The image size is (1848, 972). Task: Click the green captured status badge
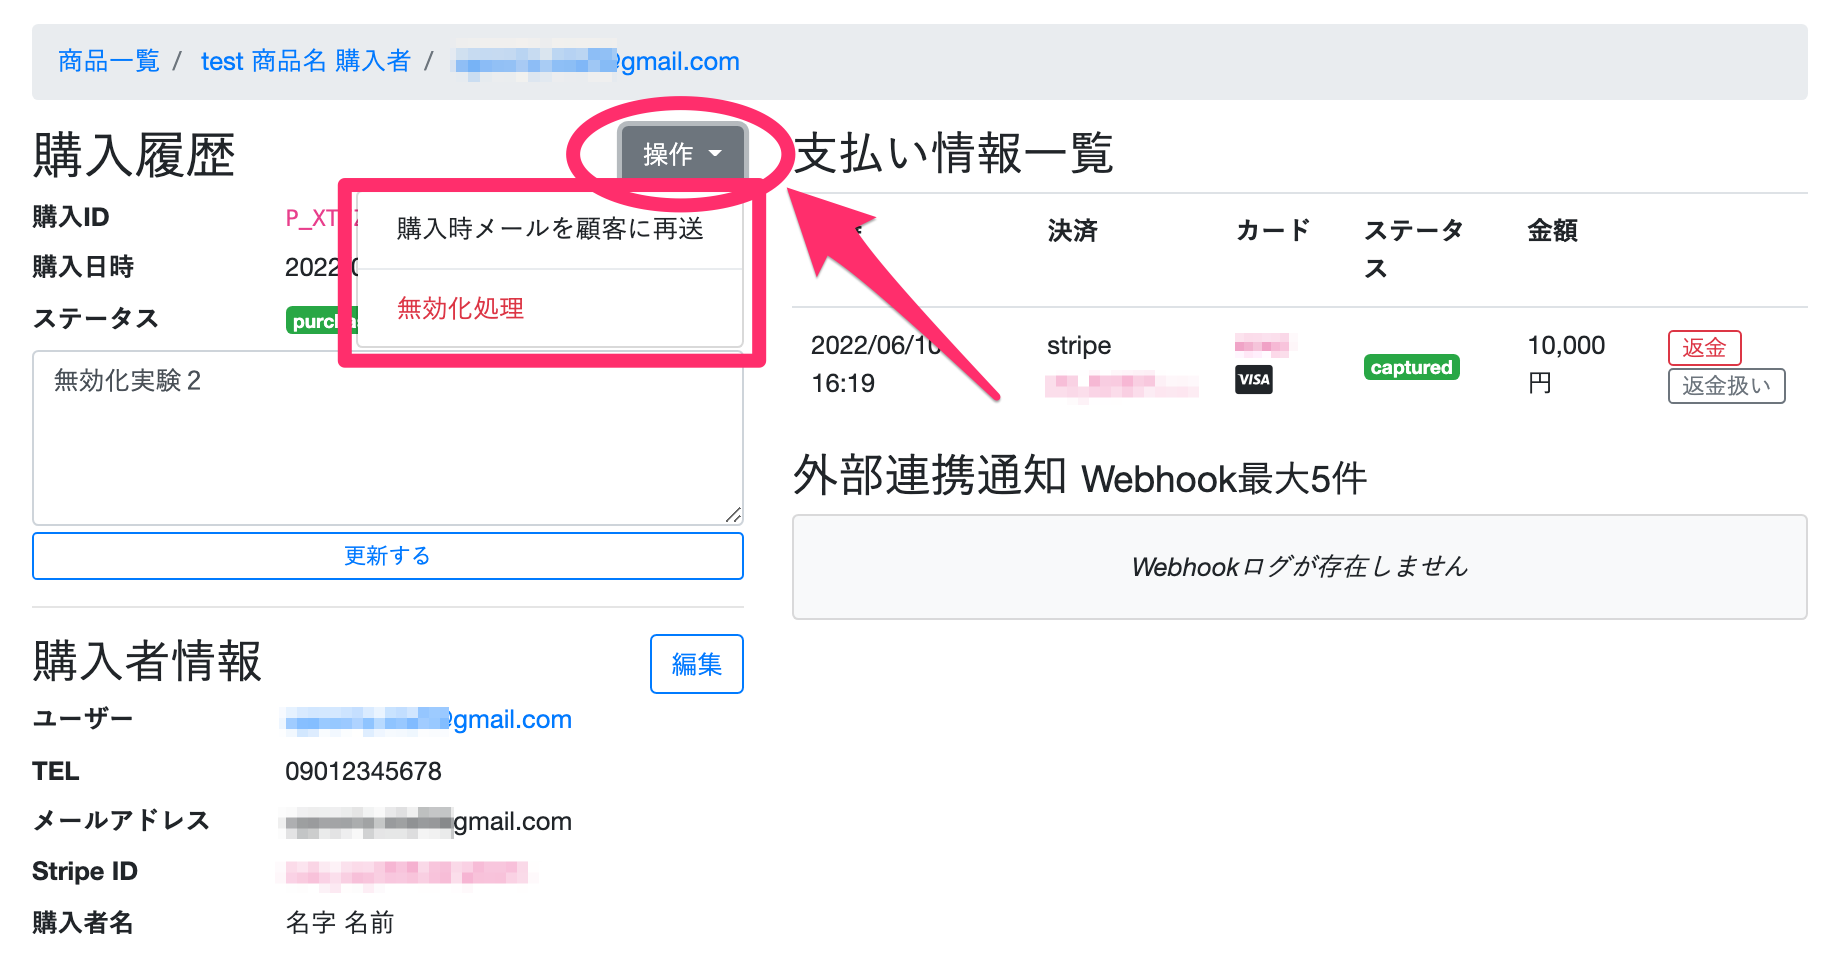tap(1411, 367)
